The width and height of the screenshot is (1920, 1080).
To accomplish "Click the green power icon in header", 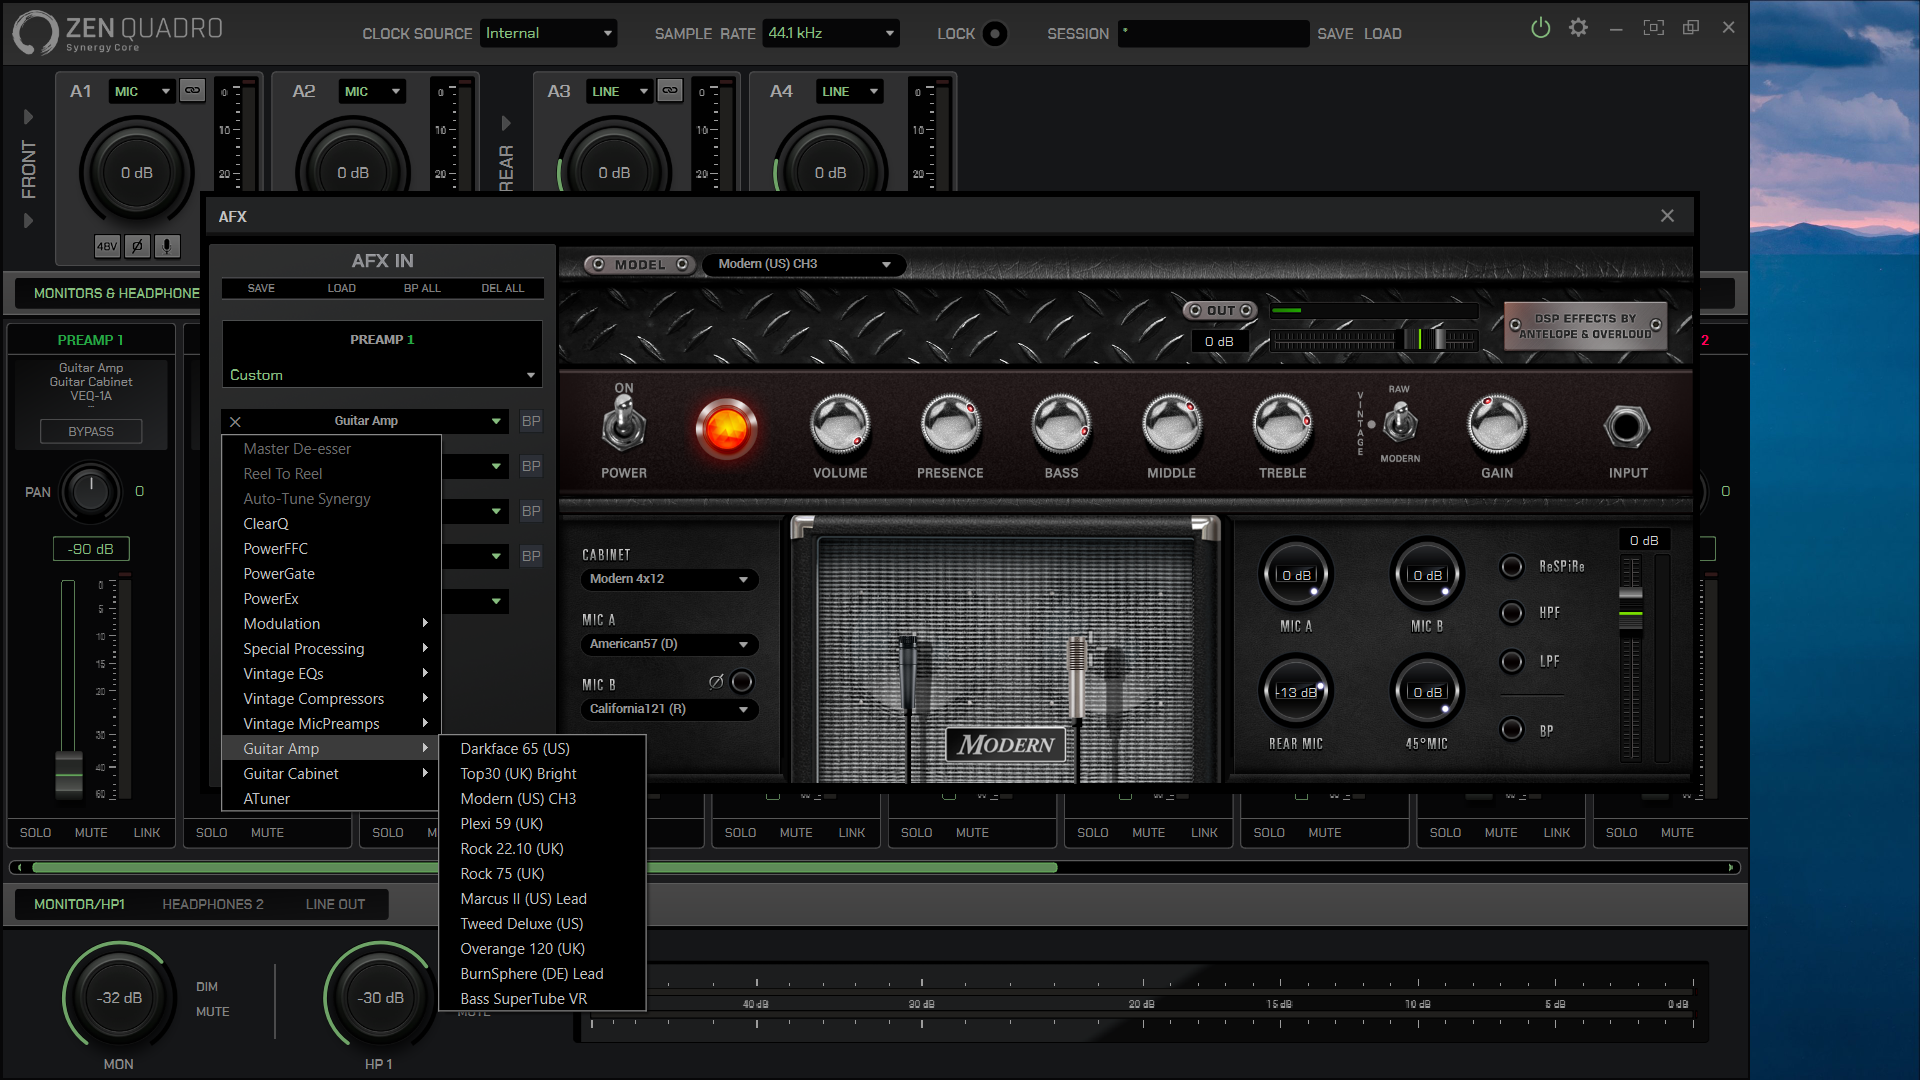I will (1540, 28).
